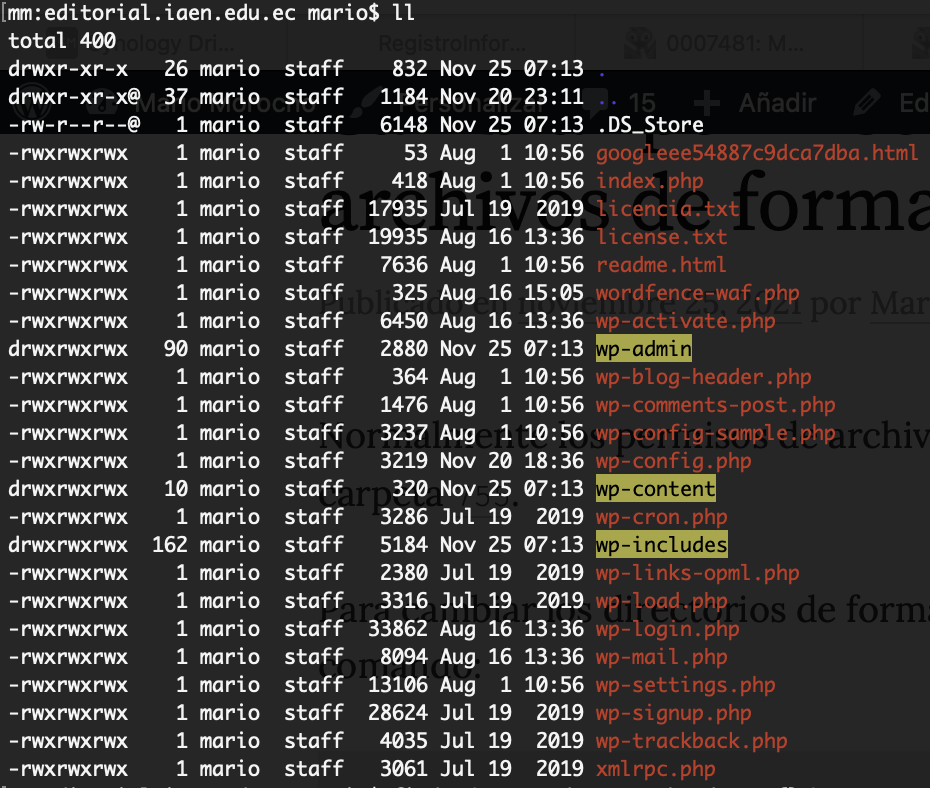This screenshot has width=930, height=788.
Task: Switch to the 'RegistroInfor...' background browser tab
Action: click(451, 43)
